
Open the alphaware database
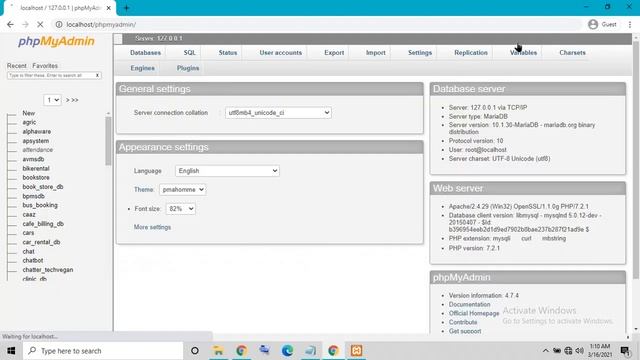click(37, 131)
